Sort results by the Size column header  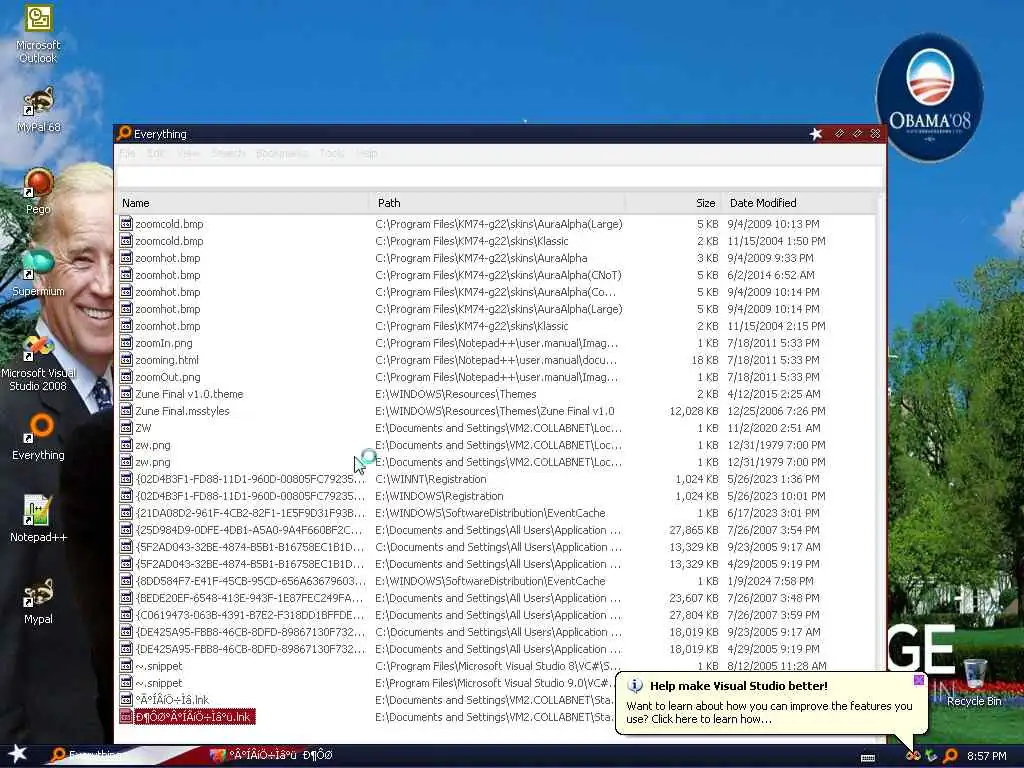673,203
